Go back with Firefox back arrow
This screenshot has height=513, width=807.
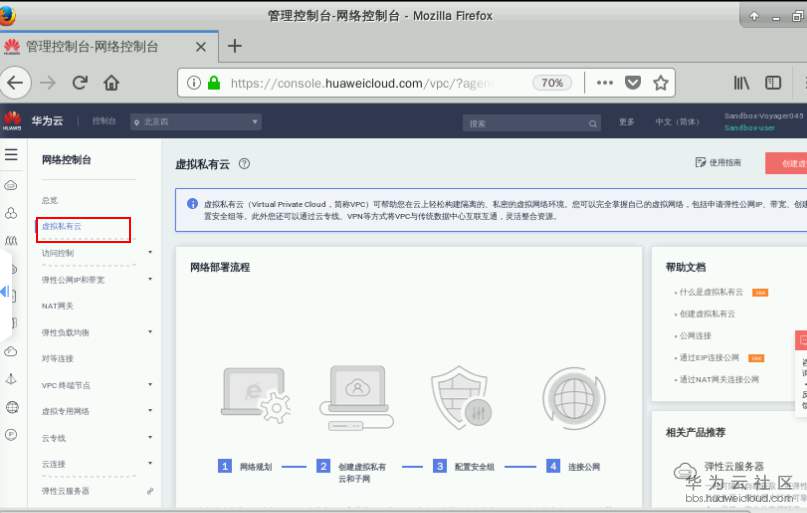[x=15, y=82]
